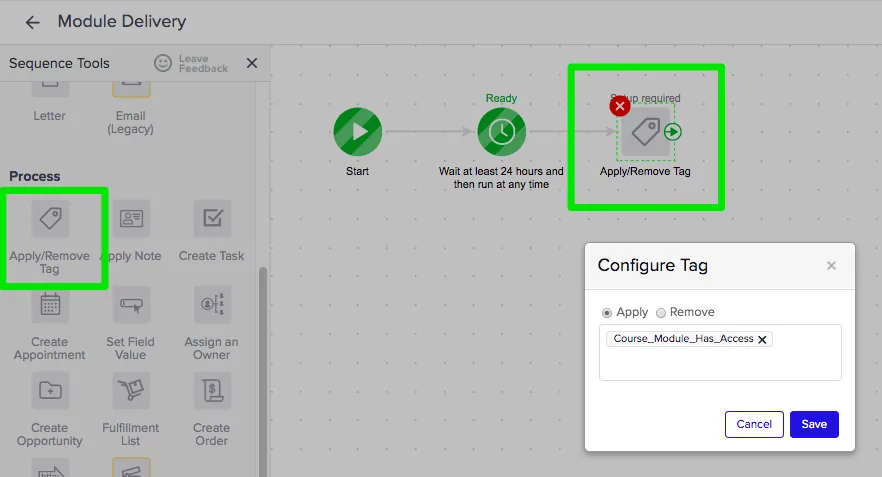Open the Leave Feedback link

point(191,63)
